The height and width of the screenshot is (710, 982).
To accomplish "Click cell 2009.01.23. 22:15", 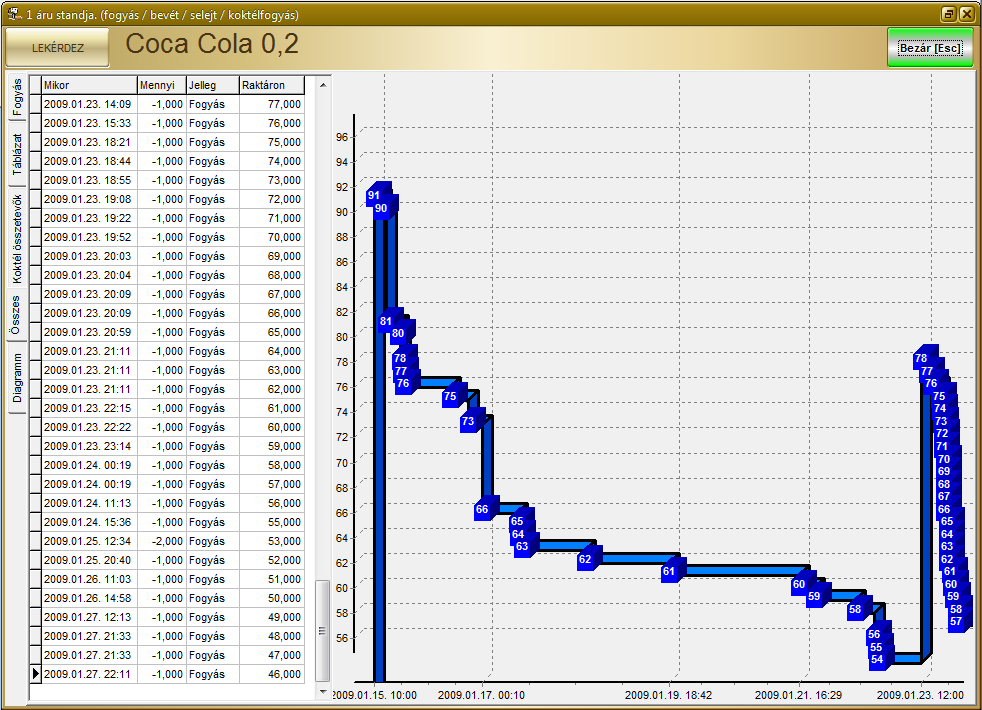I will [x=89, y=408].
